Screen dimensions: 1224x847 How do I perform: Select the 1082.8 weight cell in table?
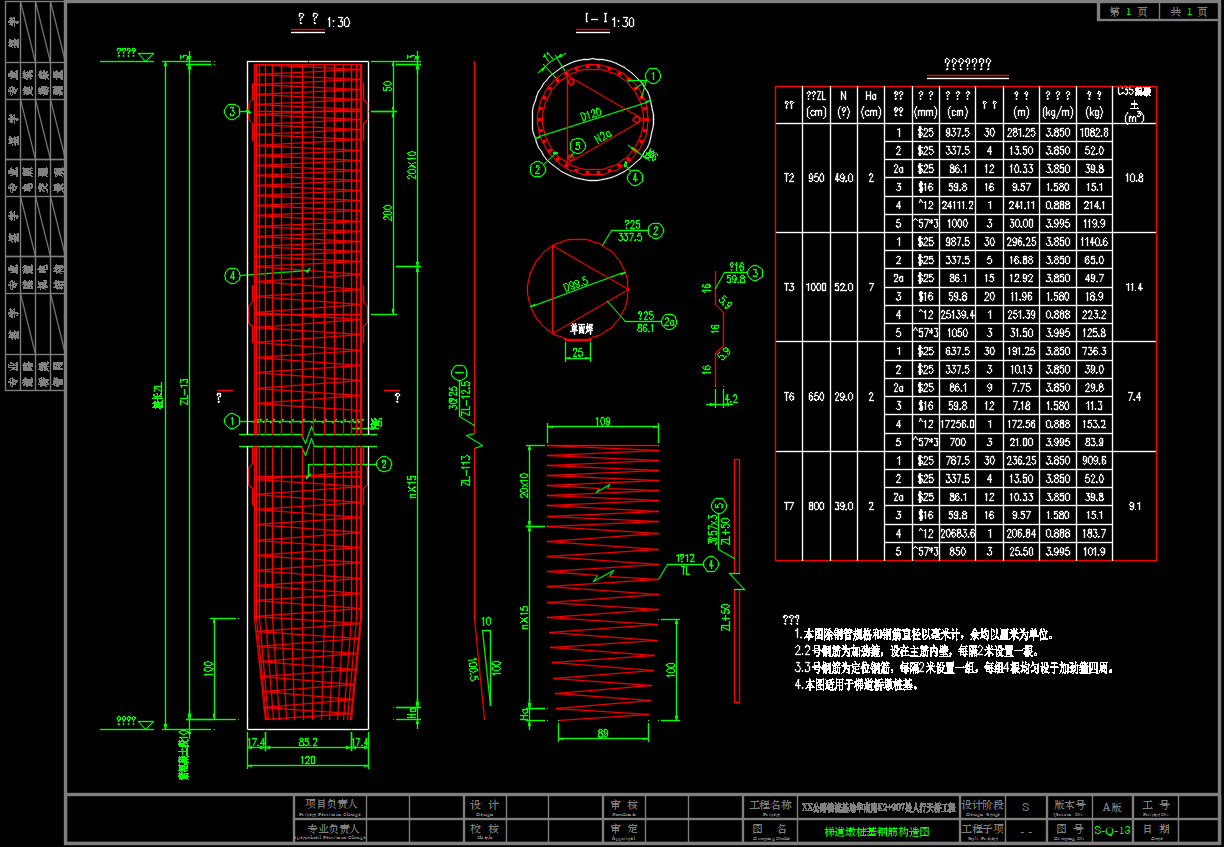click(1093, 133)
